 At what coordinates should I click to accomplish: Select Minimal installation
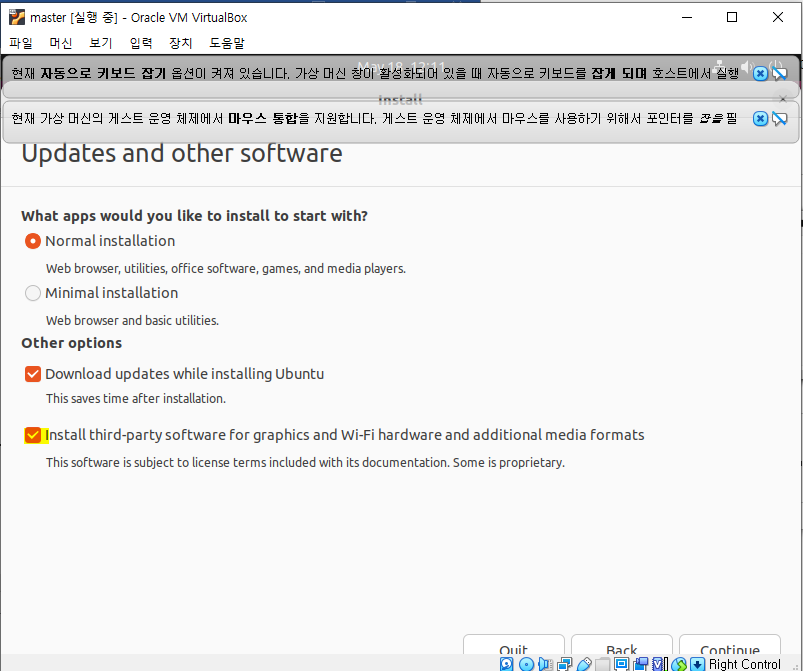pyautogui.click(x=33, y=293)
